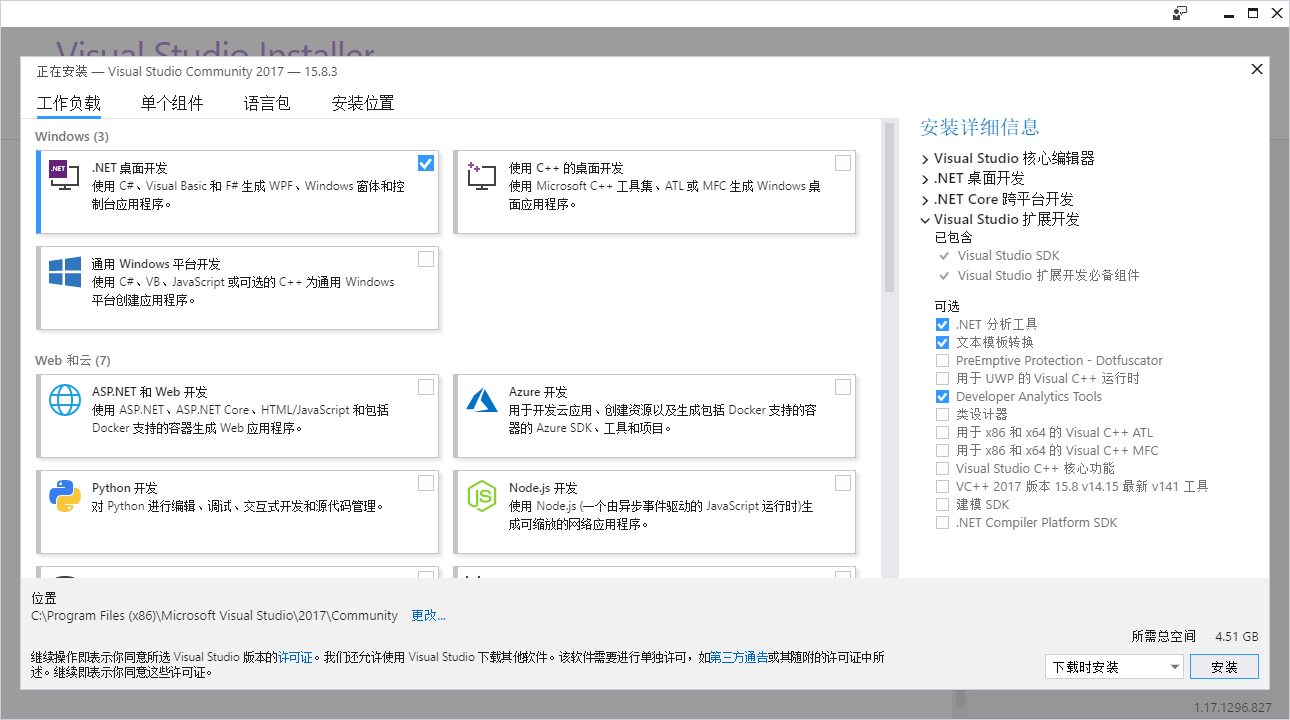Click the 安装详细信息 heading
Viewport: 1290px width, 720px height.
980,127
